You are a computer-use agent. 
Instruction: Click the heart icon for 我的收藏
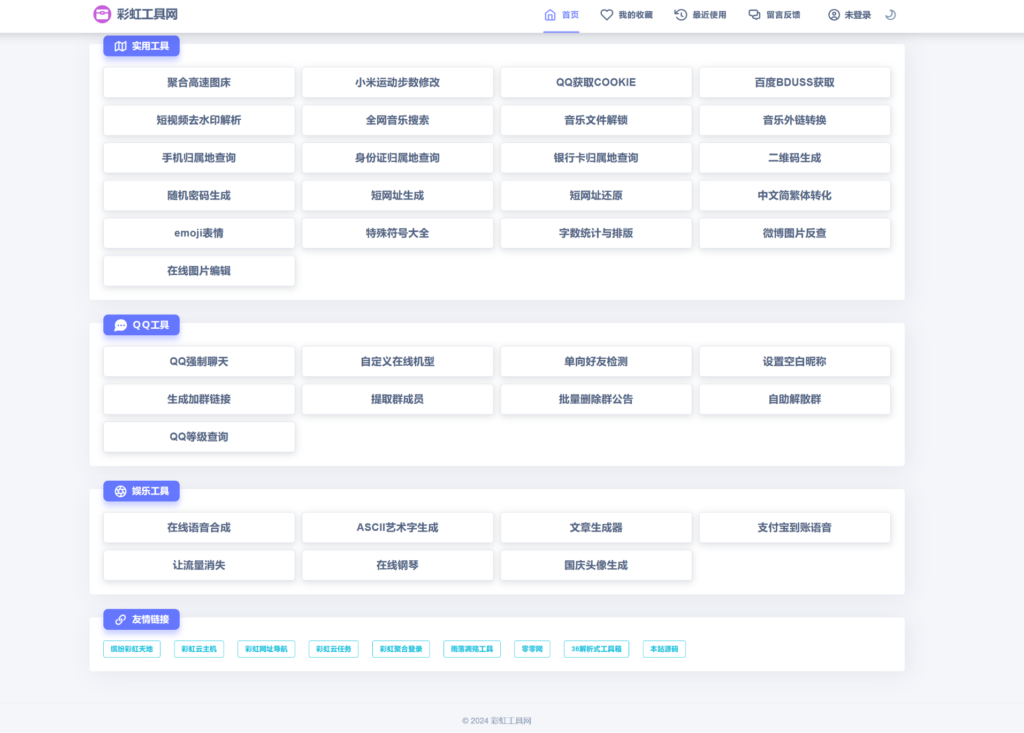click(x=606, y=15)
